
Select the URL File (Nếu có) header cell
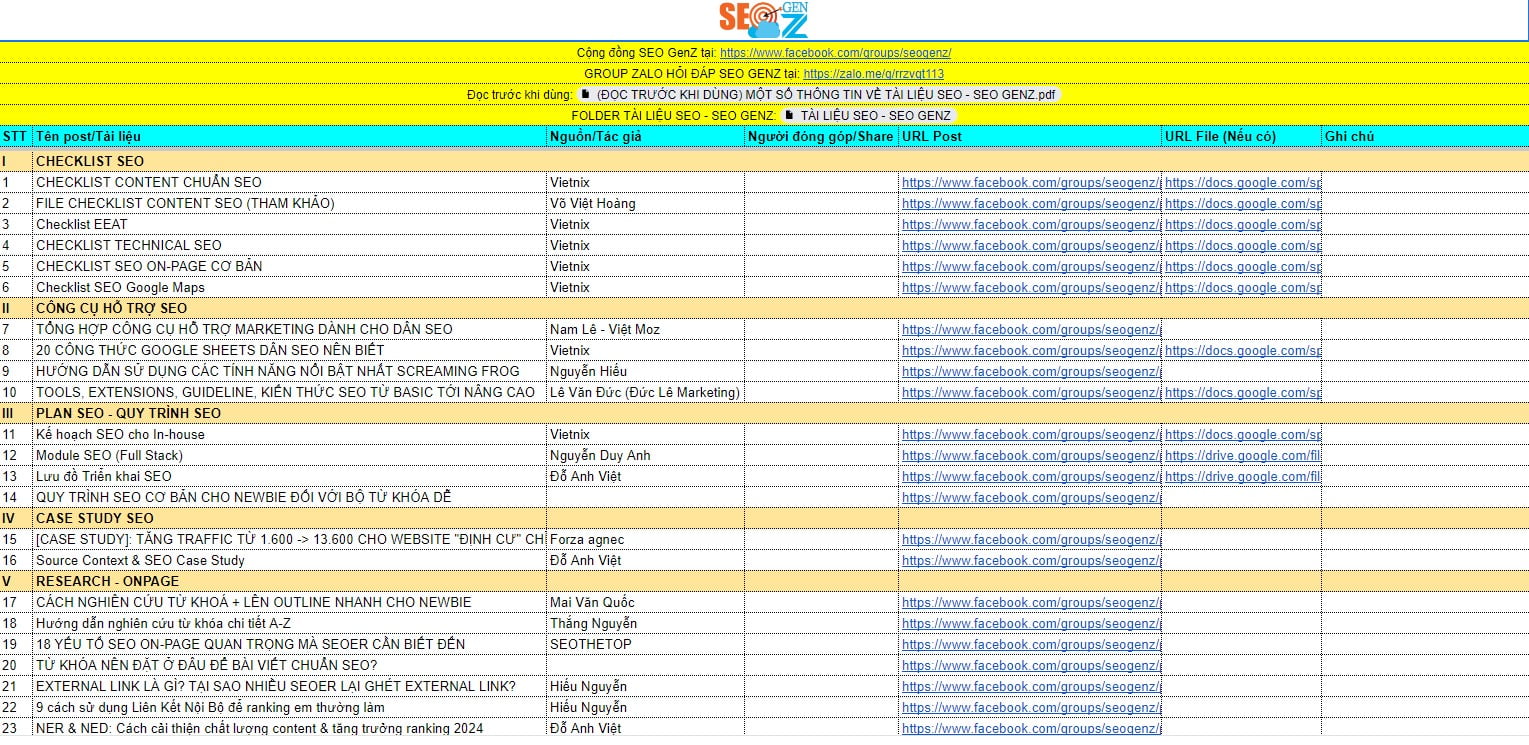click(1242, 137)
